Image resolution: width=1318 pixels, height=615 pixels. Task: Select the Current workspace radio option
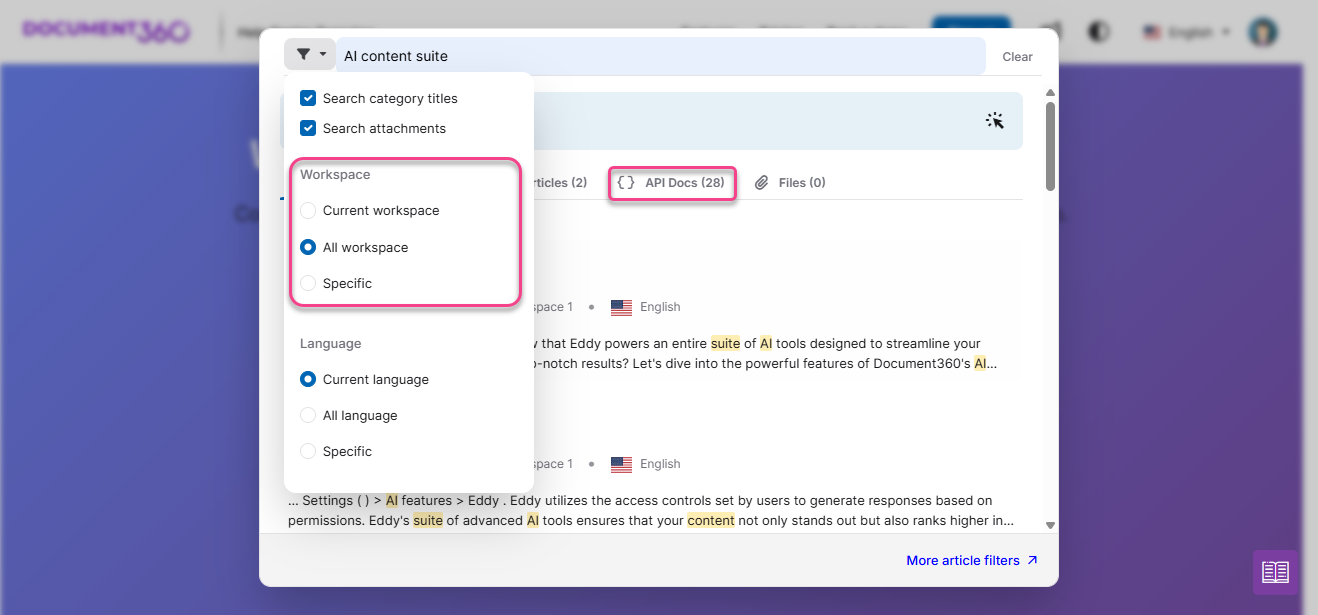pos(308,210)
